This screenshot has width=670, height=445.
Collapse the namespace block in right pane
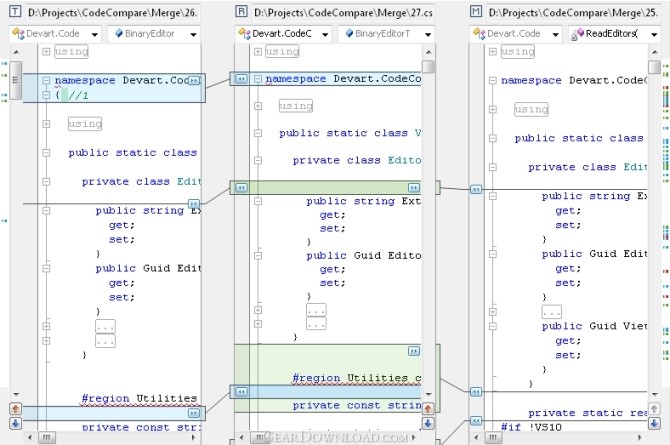493,80
